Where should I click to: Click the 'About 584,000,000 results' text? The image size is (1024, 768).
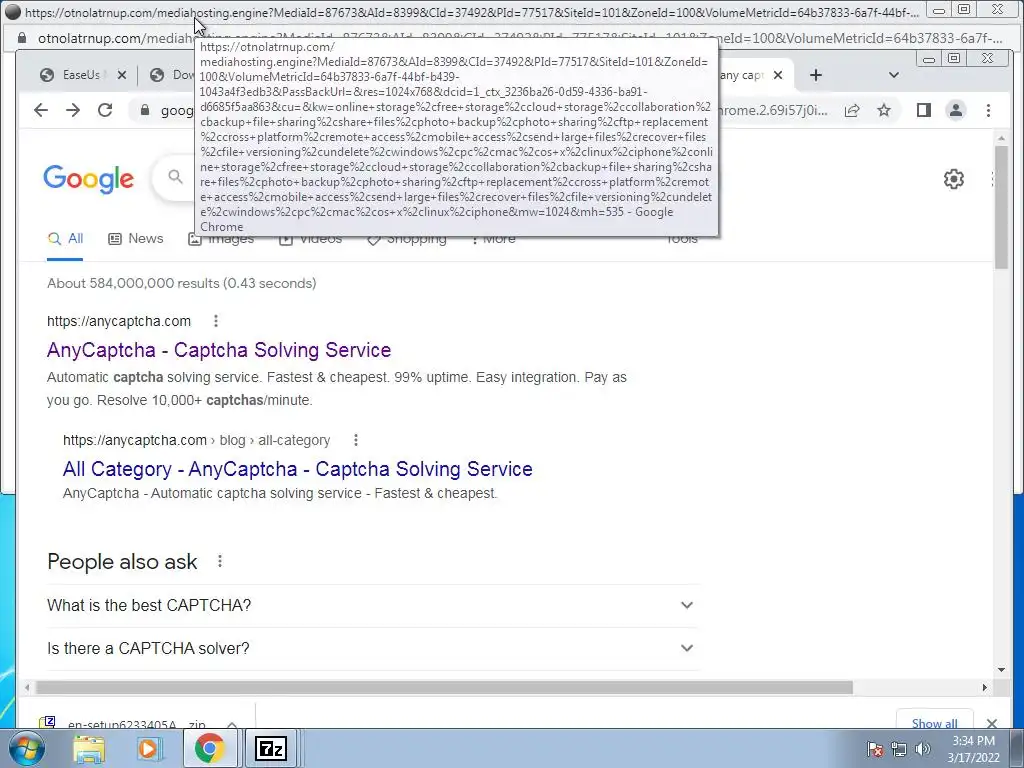pos(182,283)
